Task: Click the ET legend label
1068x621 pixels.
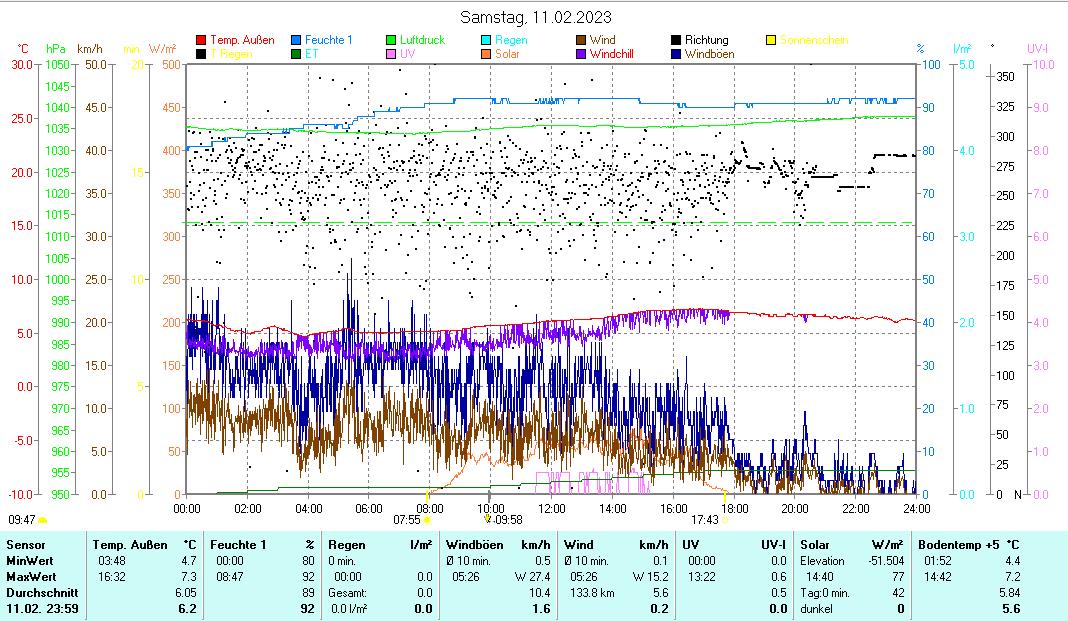Action: 311,54
